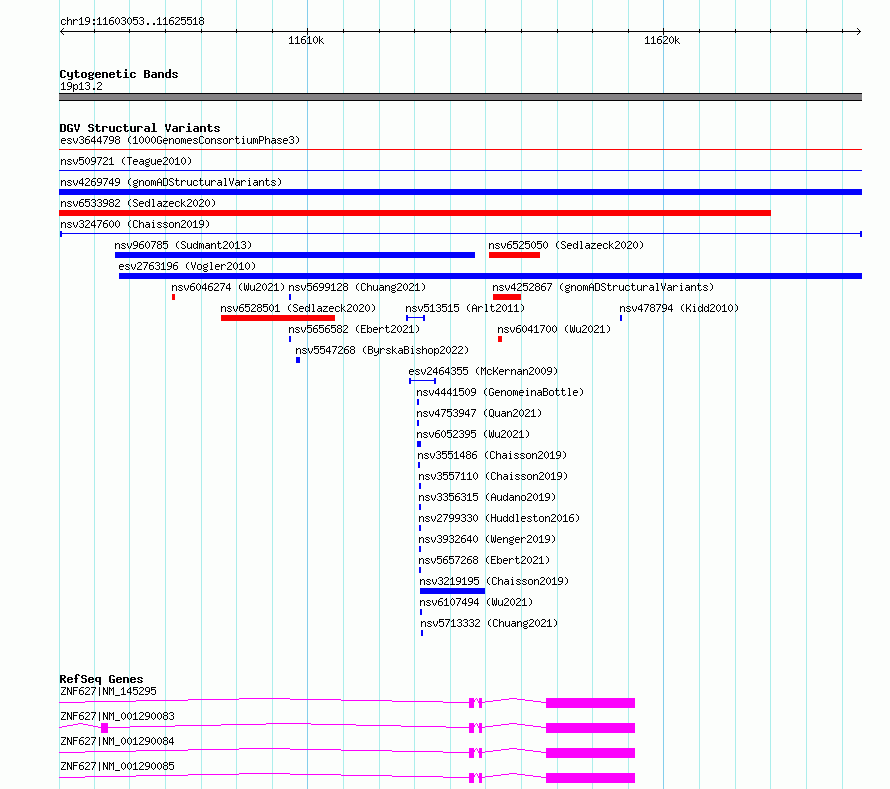Select the NM_001290085 large exon block

pyautogui.click(x=590, y=778)
